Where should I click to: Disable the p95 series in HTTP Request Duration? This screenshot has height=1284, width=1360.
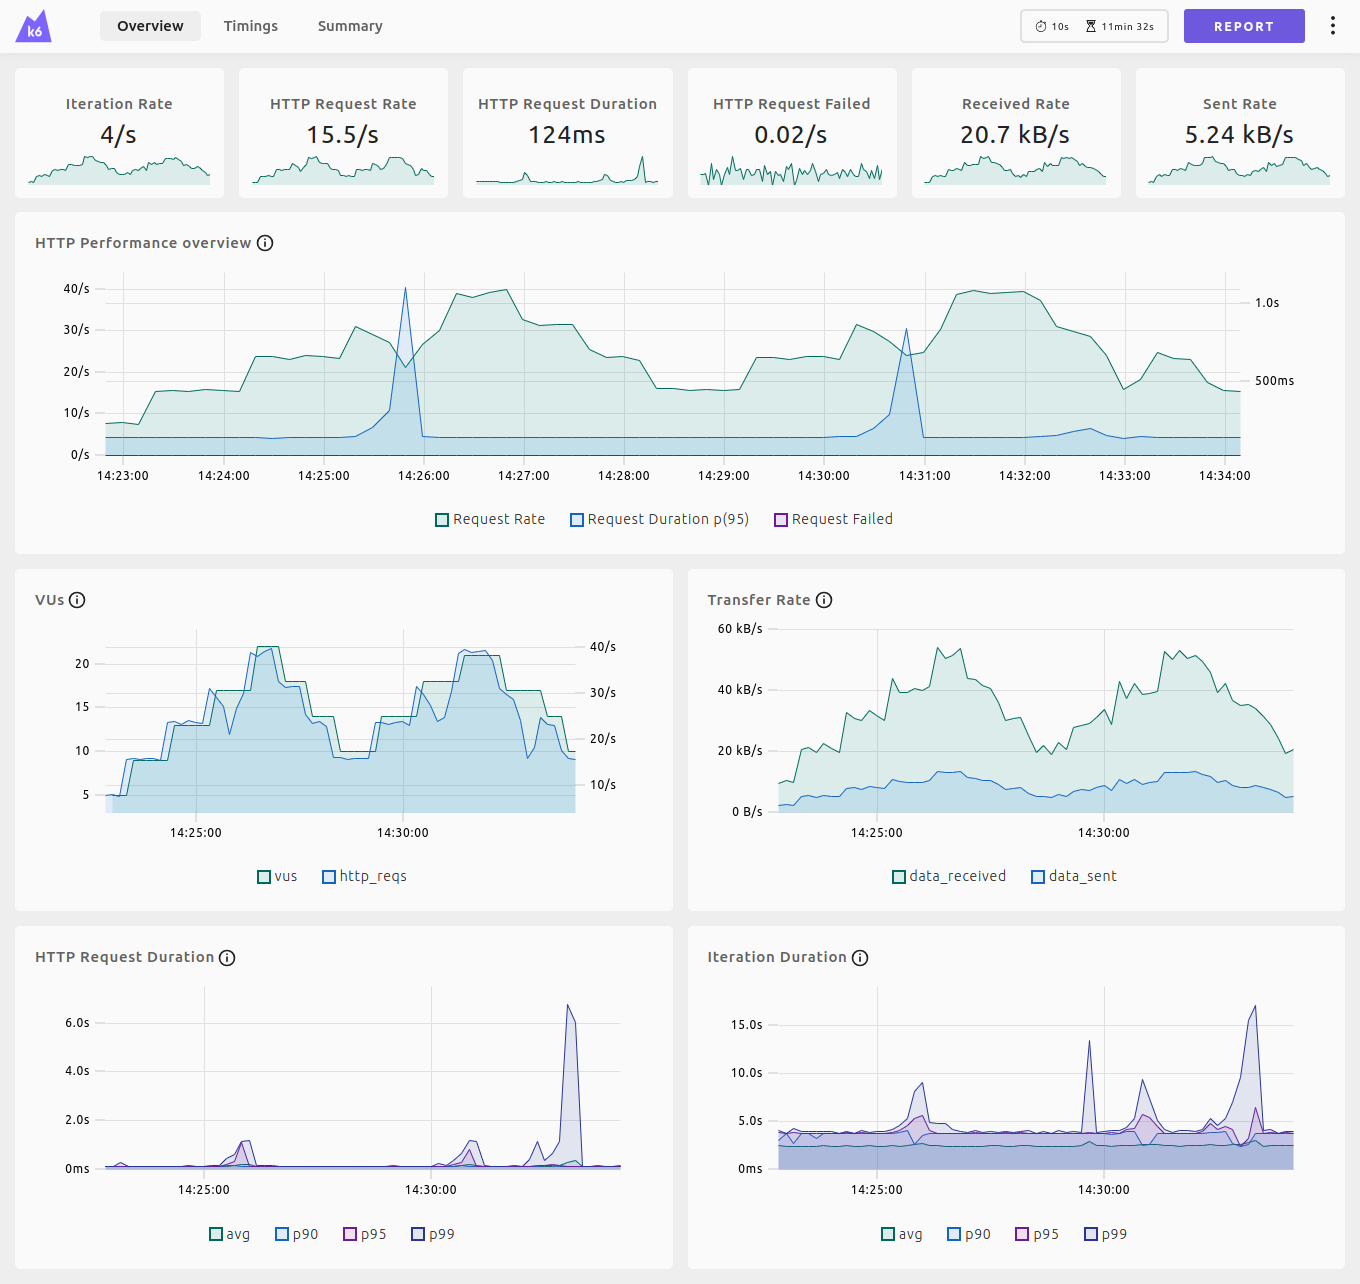click(x=364, y=1234)
